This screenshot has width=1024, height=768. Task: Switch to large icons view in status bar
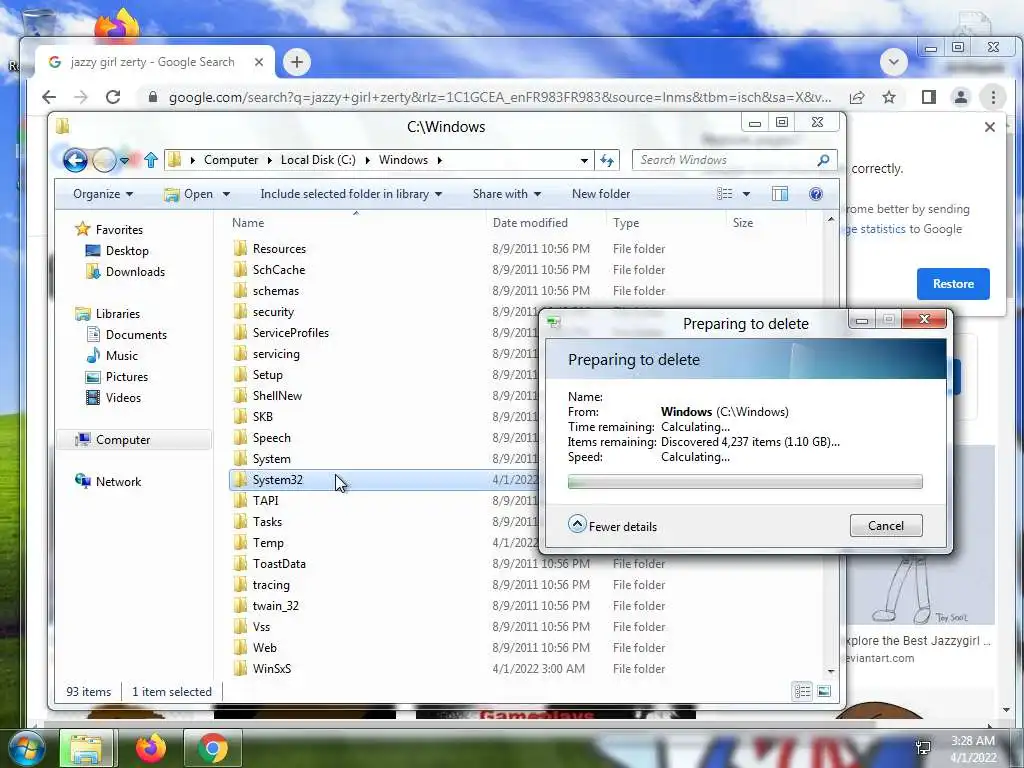pyautogui.click(x=824, y=691)
